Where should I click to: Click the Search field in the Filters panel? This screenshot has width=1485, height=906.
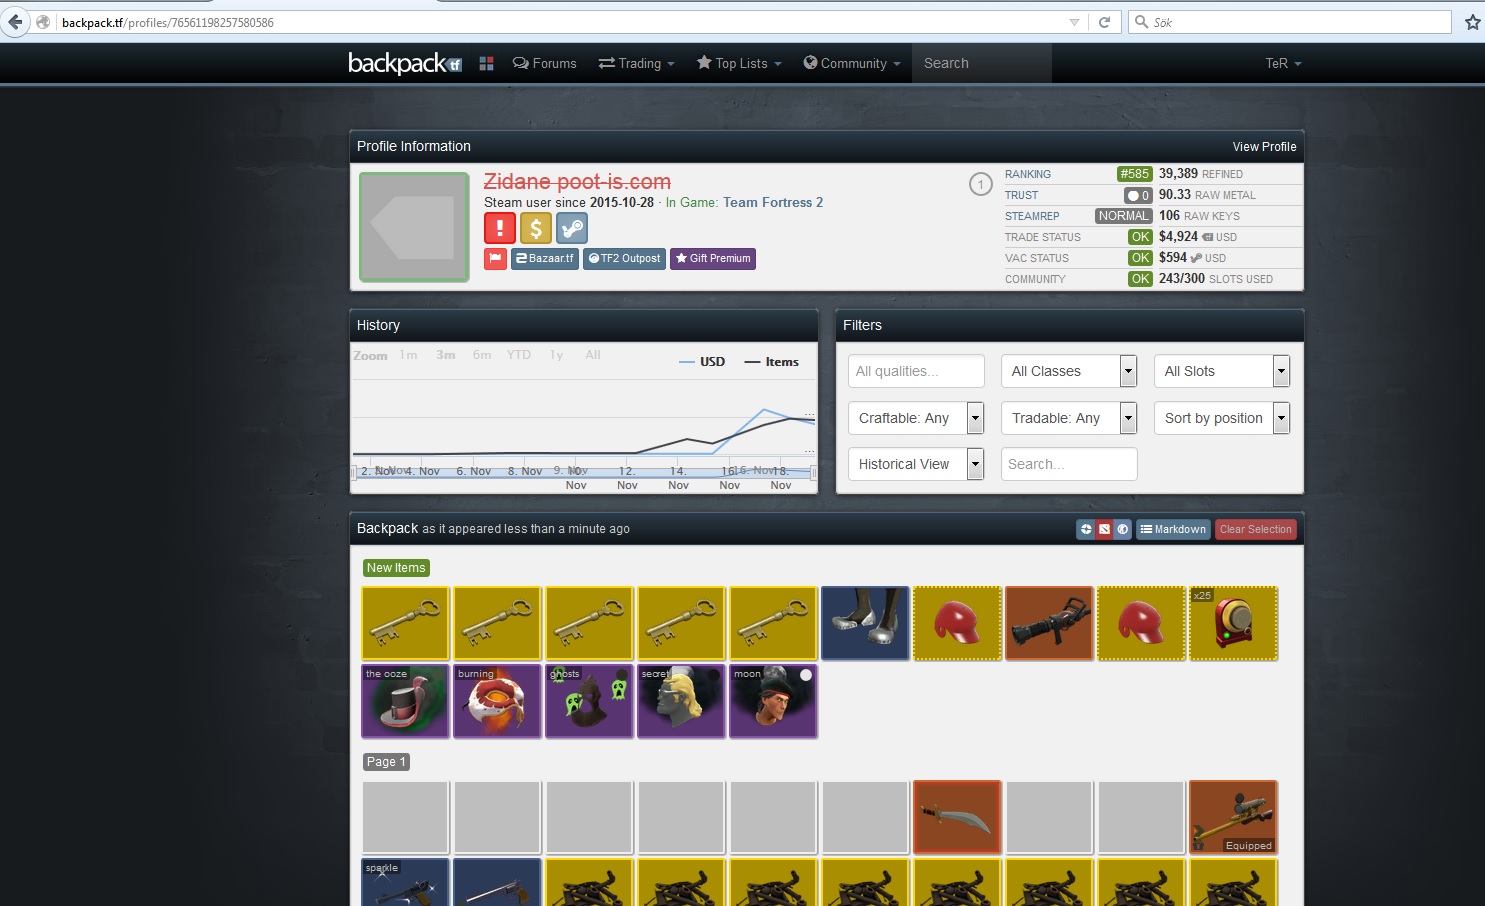[x=1069, y=464]
